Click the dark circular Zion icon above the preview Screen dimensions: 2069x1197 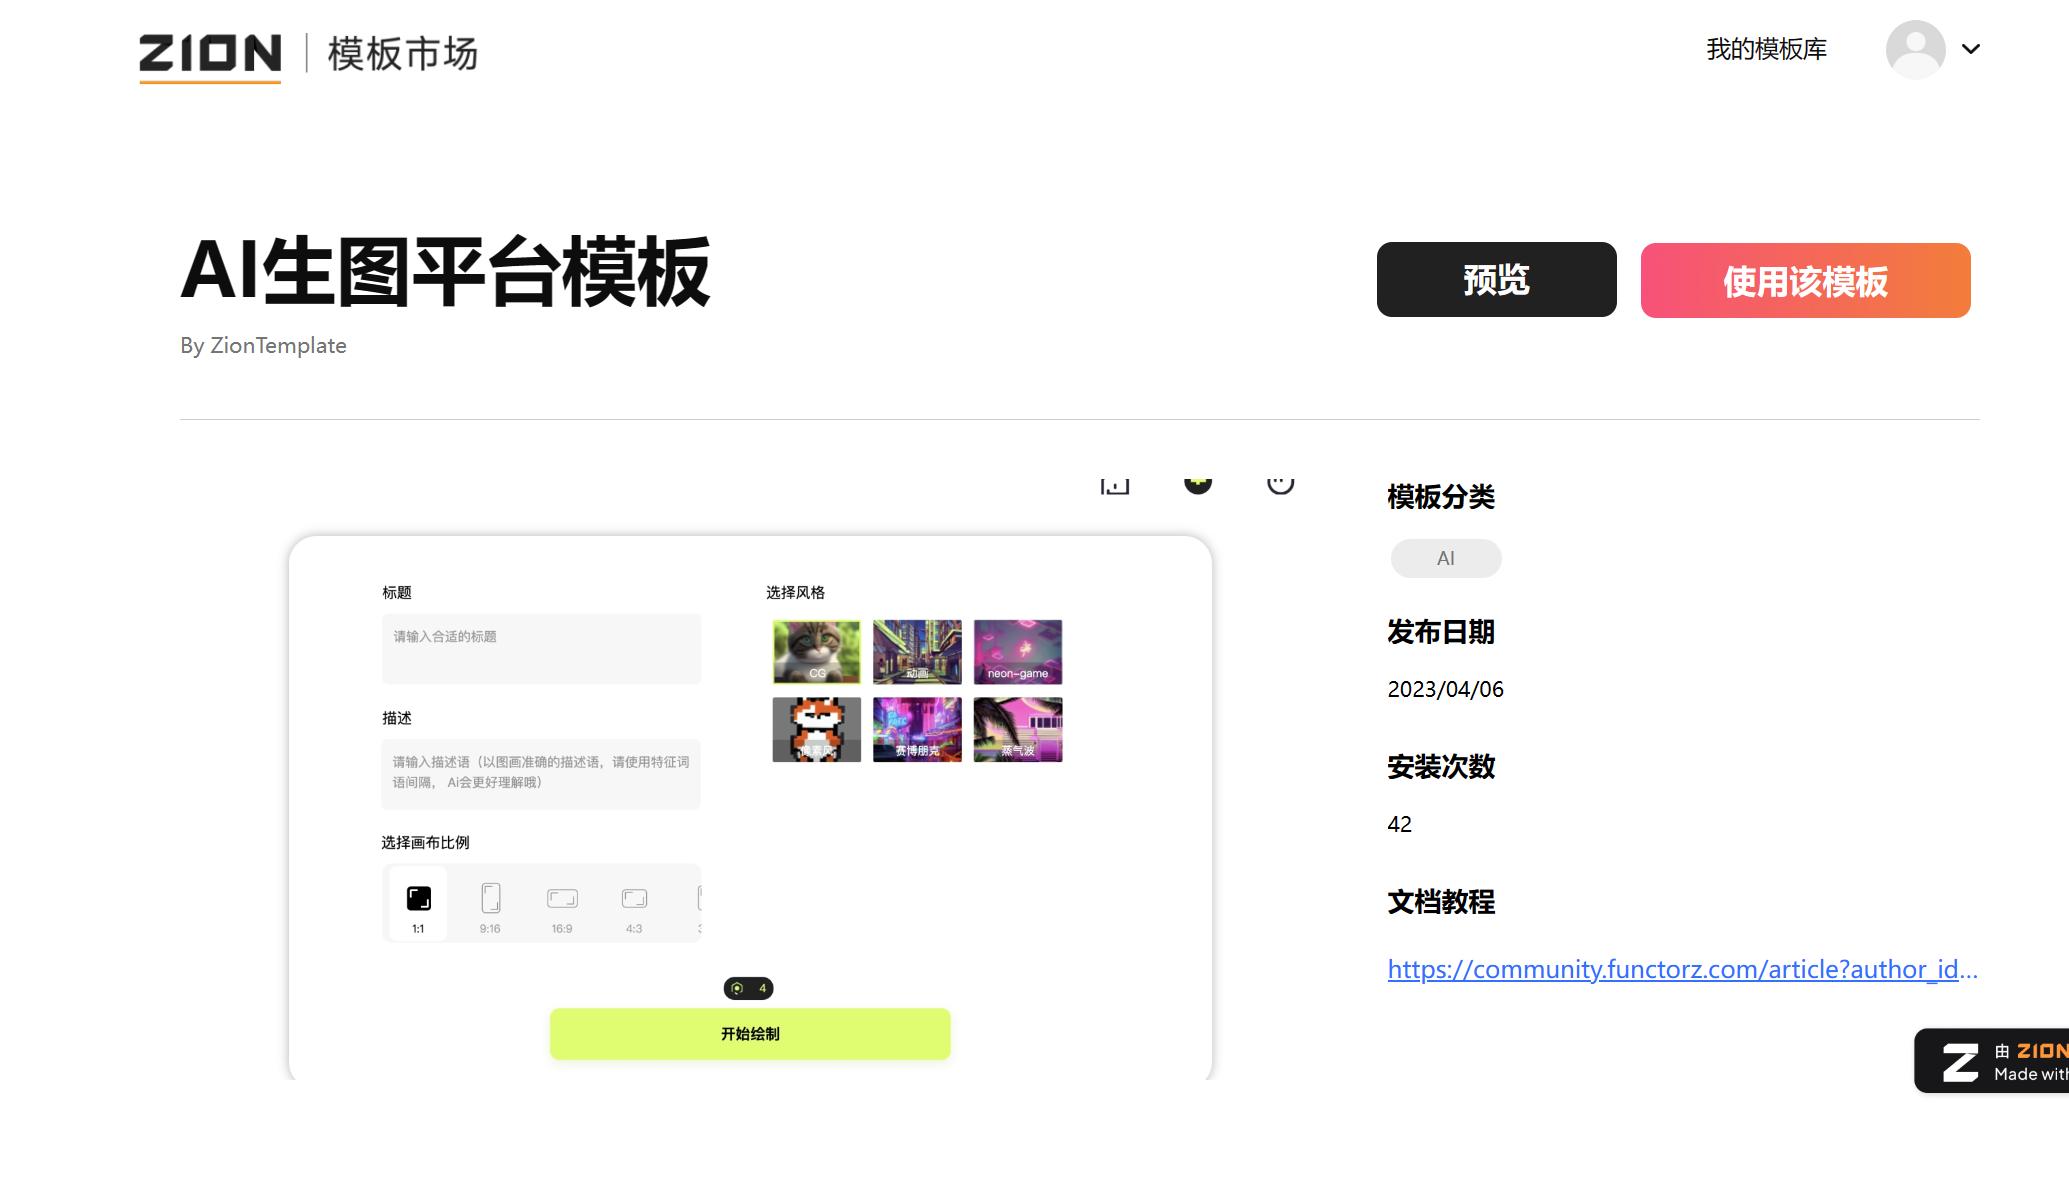pyautogui.click(x=1197, y=483)
